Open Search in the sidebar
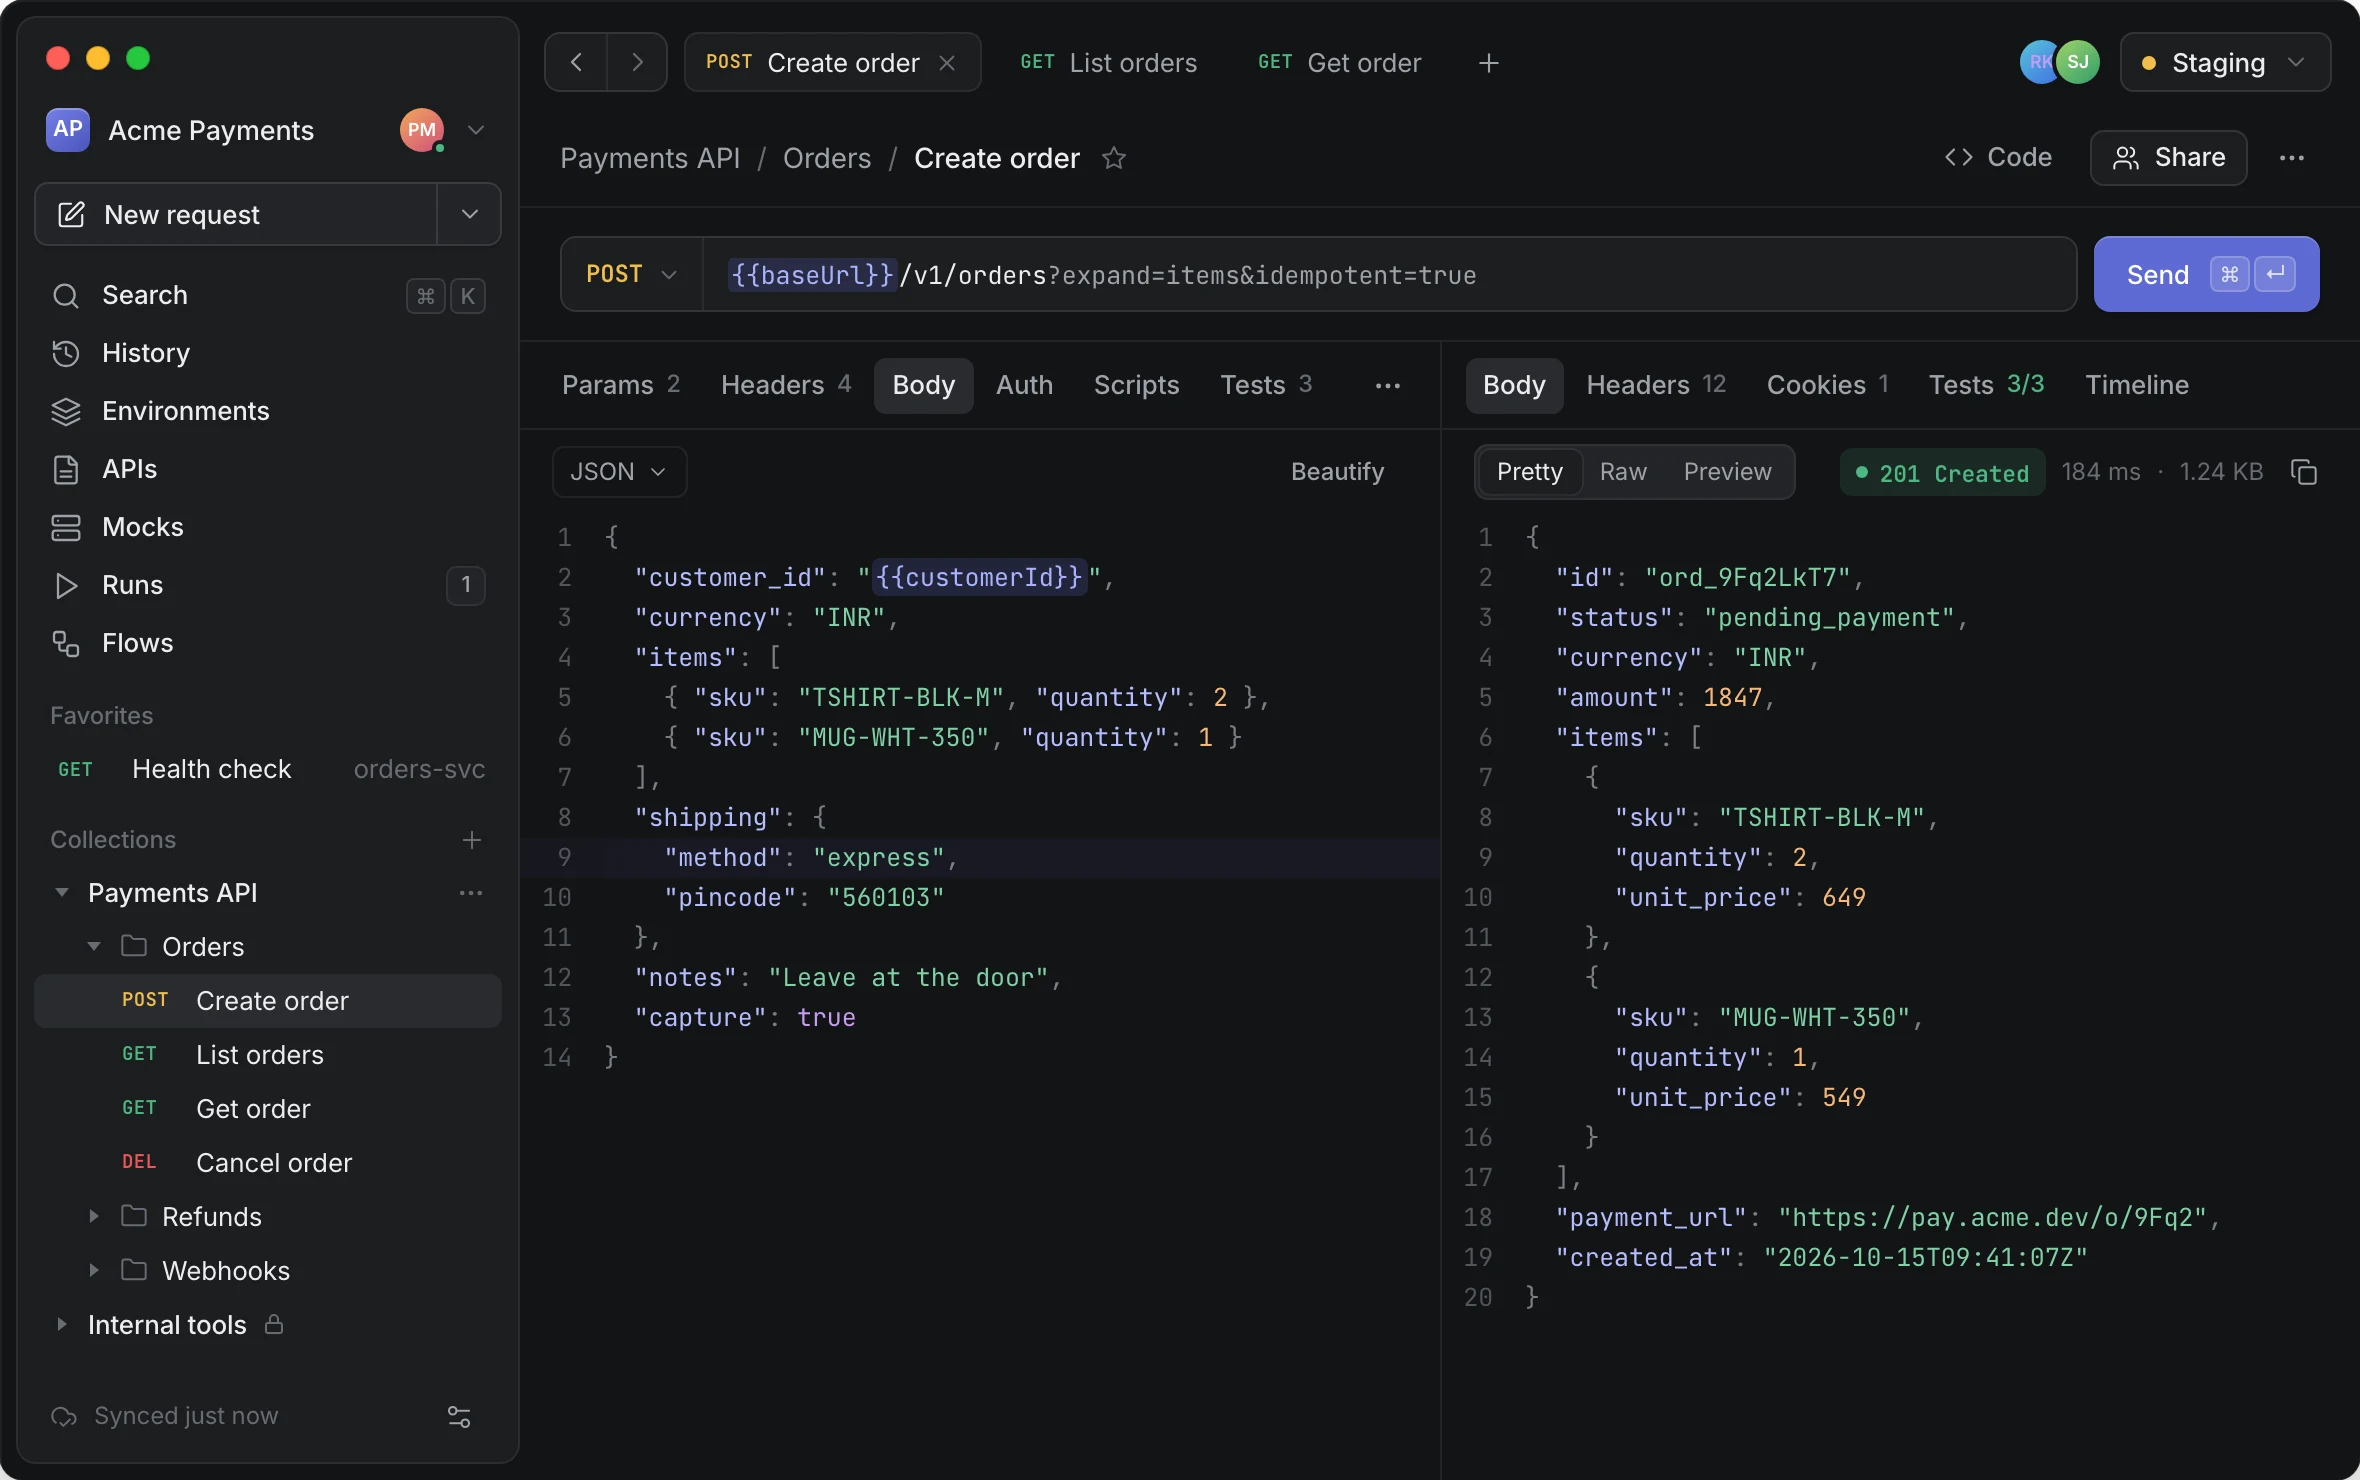Viewport: 2360px width, 1480px height. click(x=268, y=295)
